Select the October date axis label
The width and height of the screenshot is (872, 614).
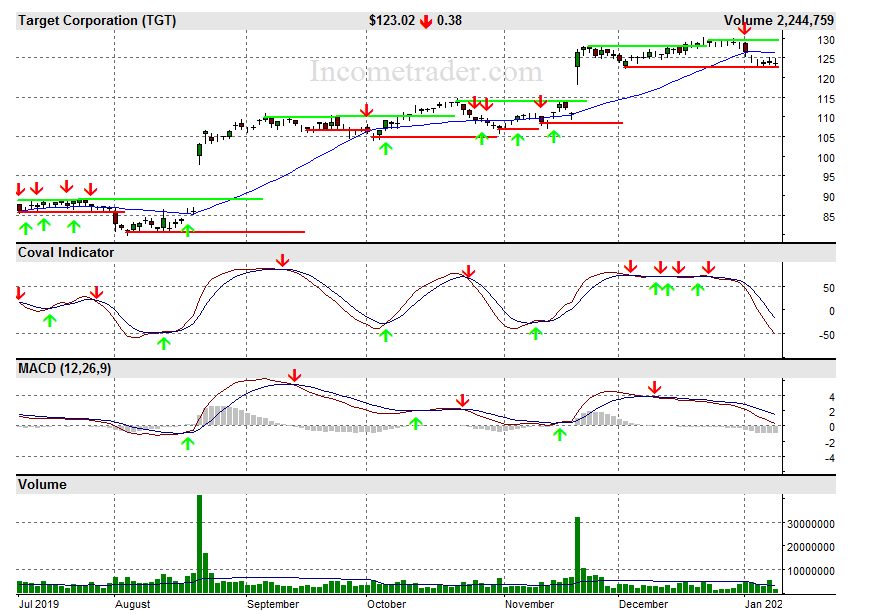point(387,604)
